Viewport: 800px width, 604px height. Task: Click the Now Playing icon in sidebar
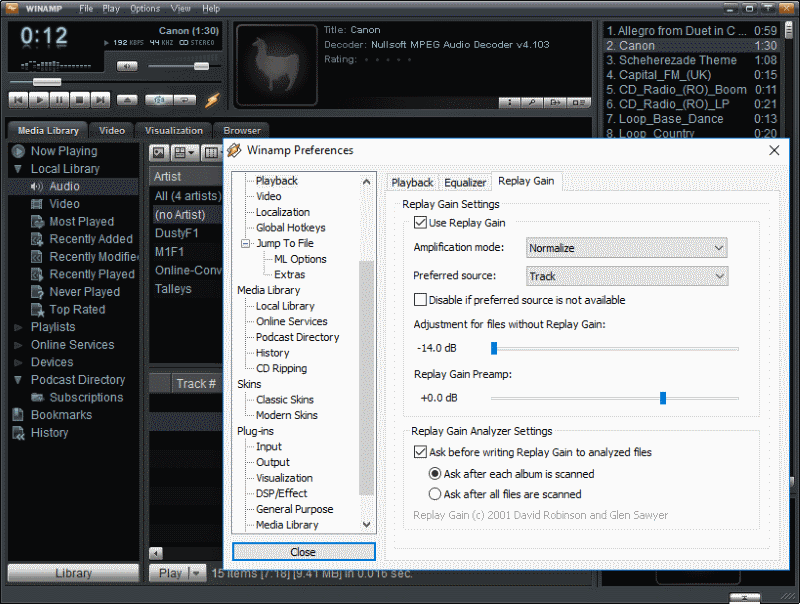click(x=18, y=151)
